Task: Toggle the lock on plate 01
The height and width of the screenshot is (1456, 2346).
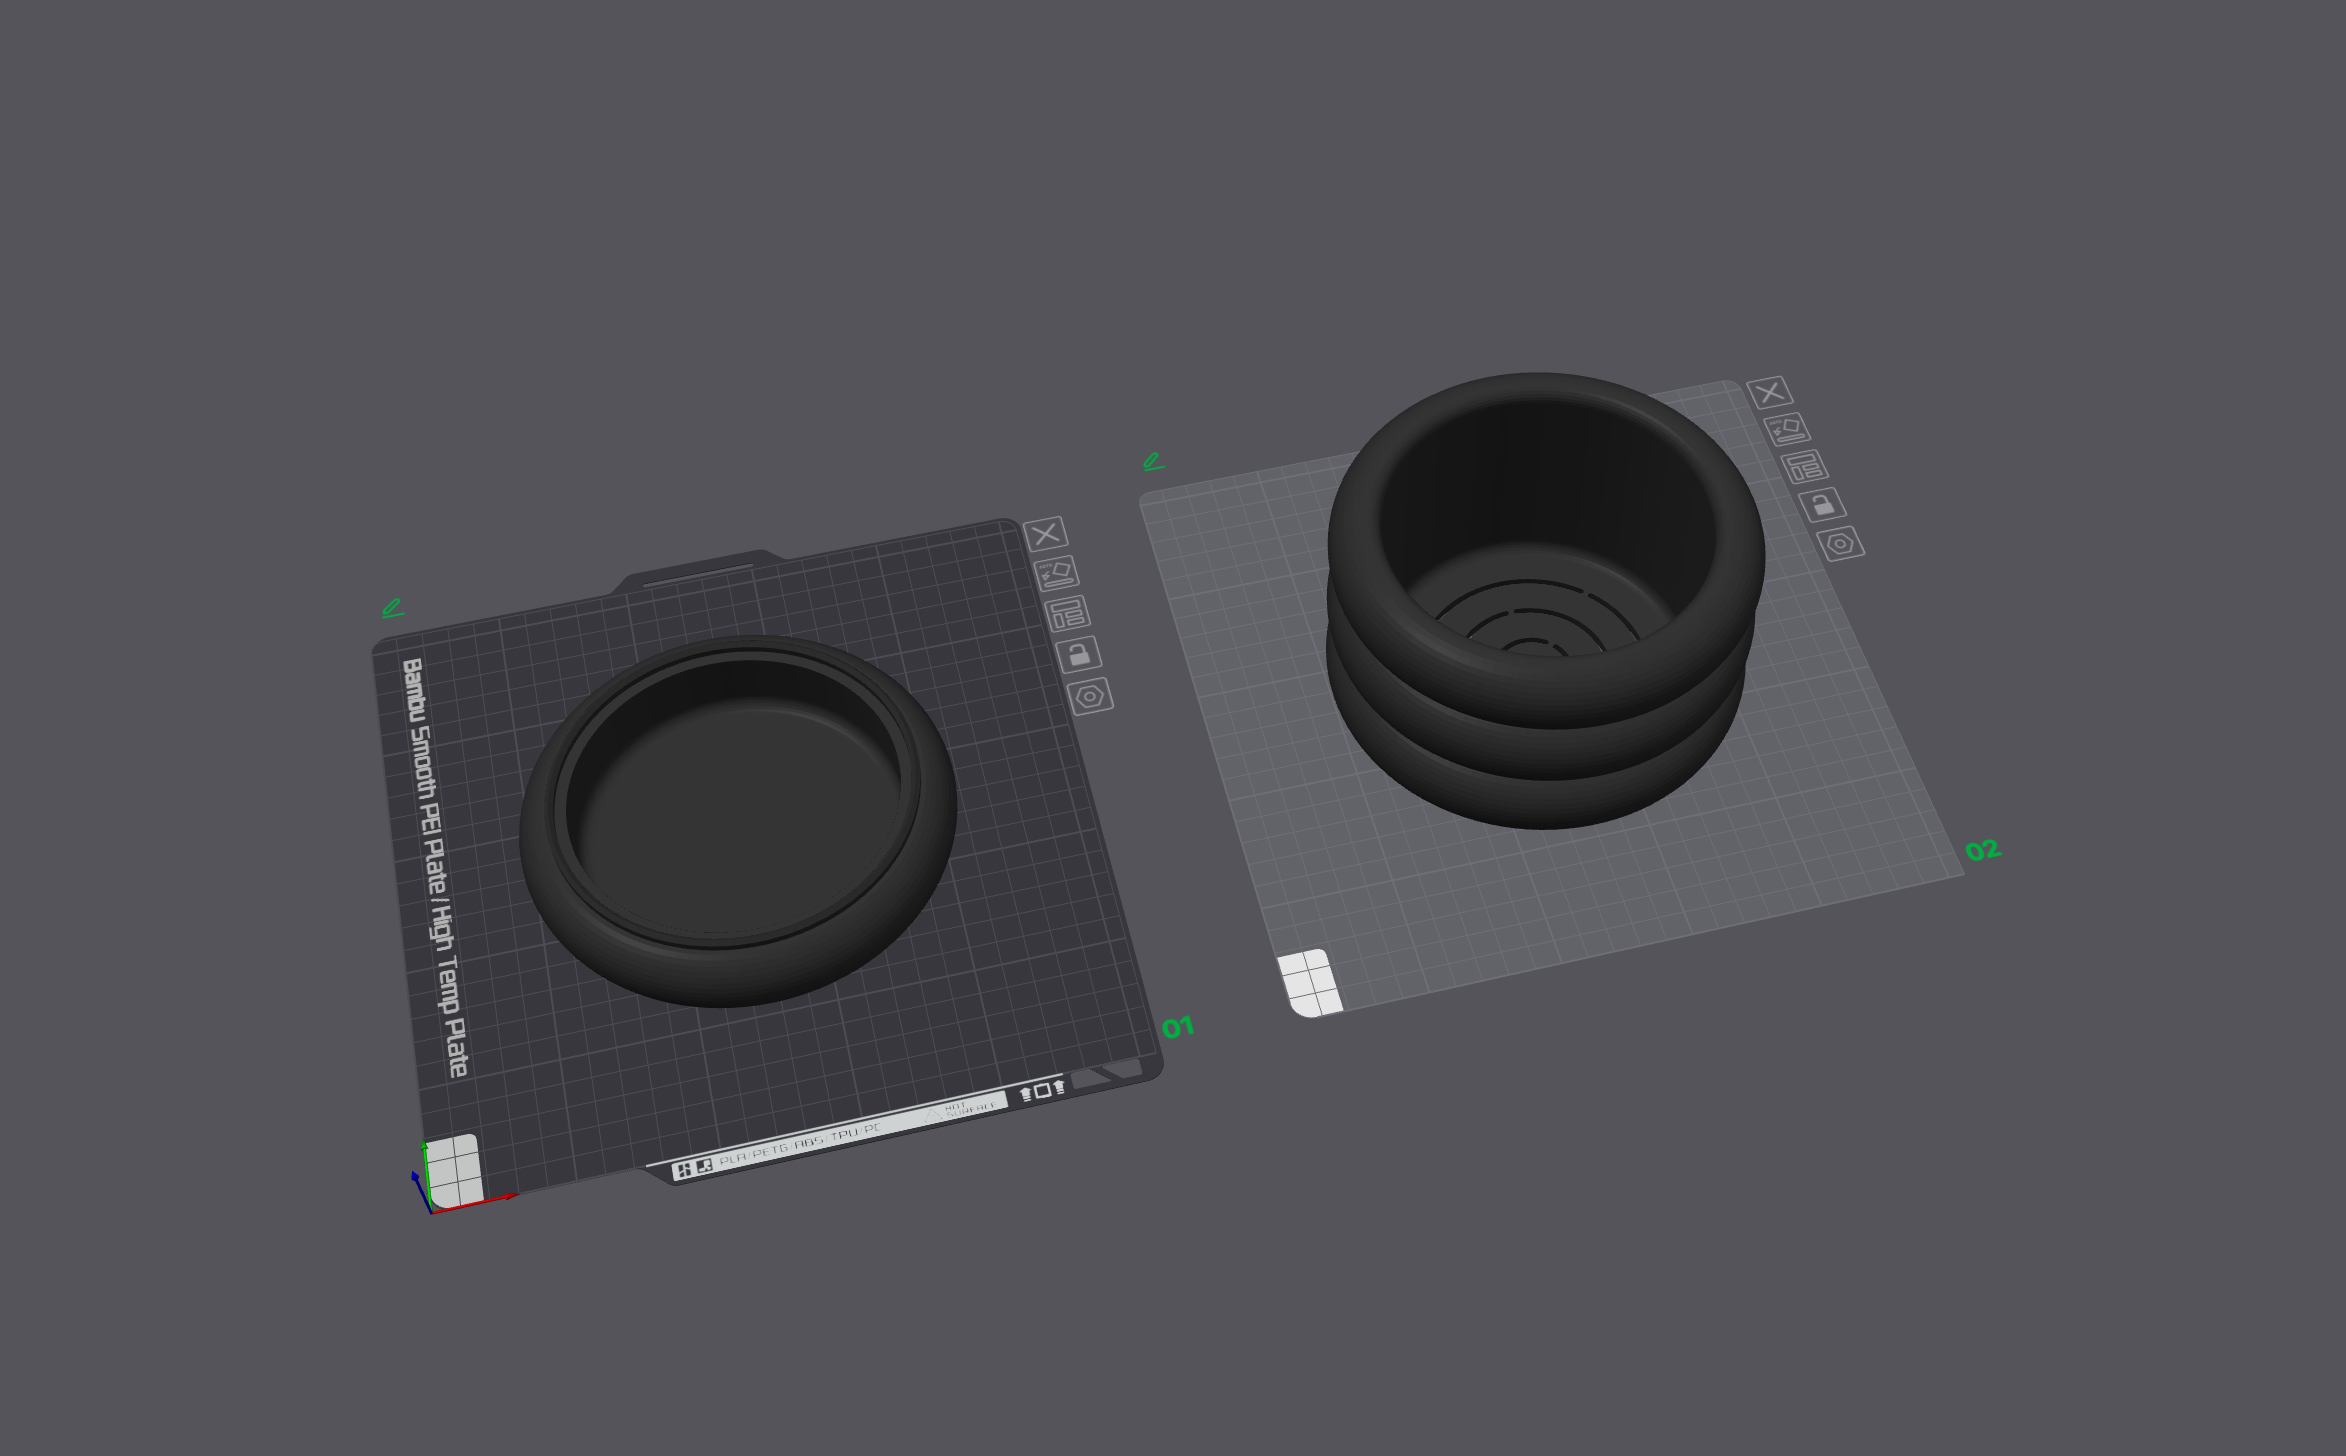Action: [1078, 654]
